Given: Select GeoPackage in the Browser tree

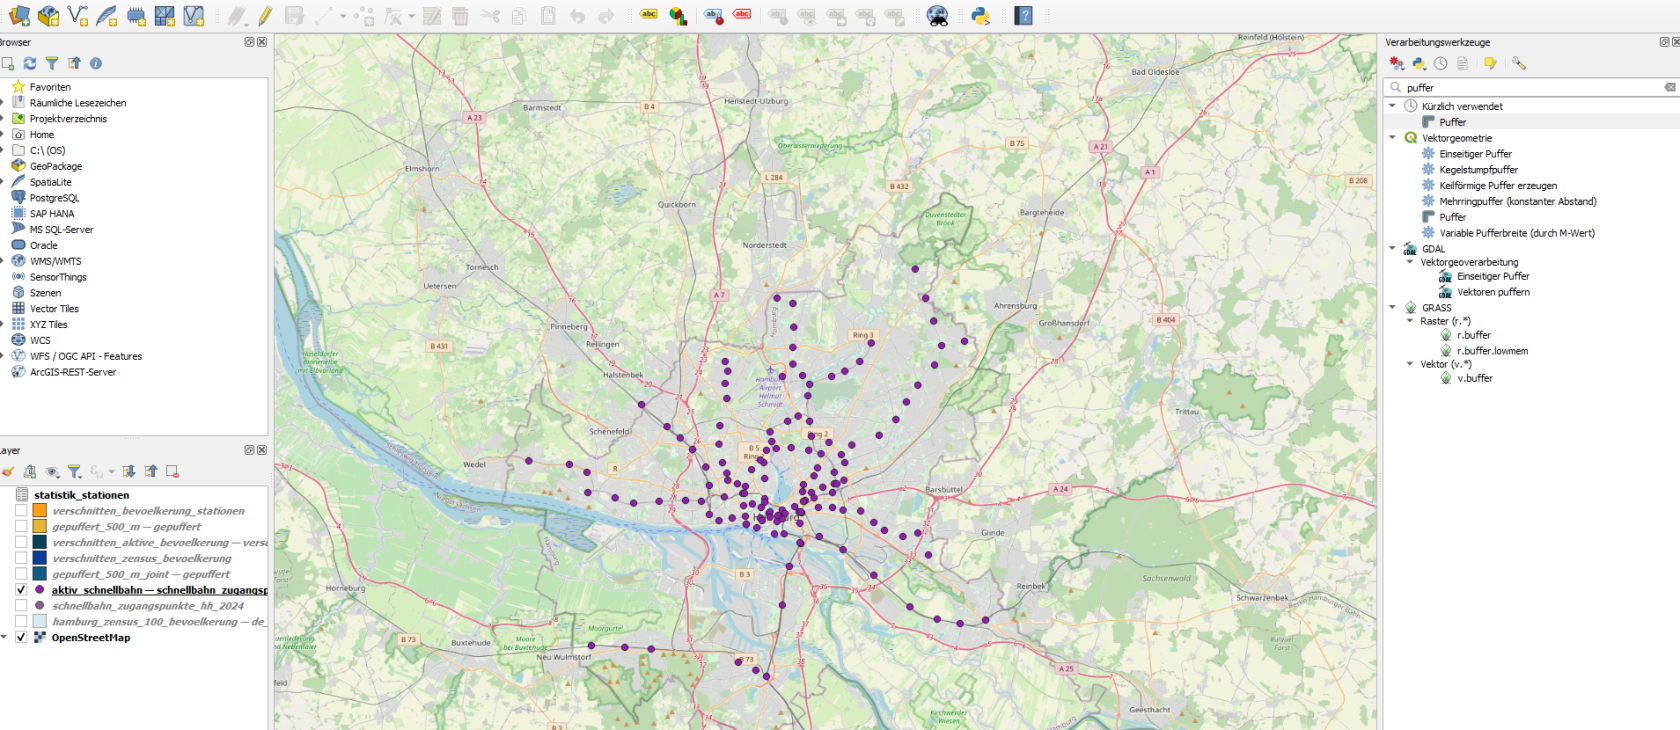Looking at the screenshot, I should click(x=56, y=166).
